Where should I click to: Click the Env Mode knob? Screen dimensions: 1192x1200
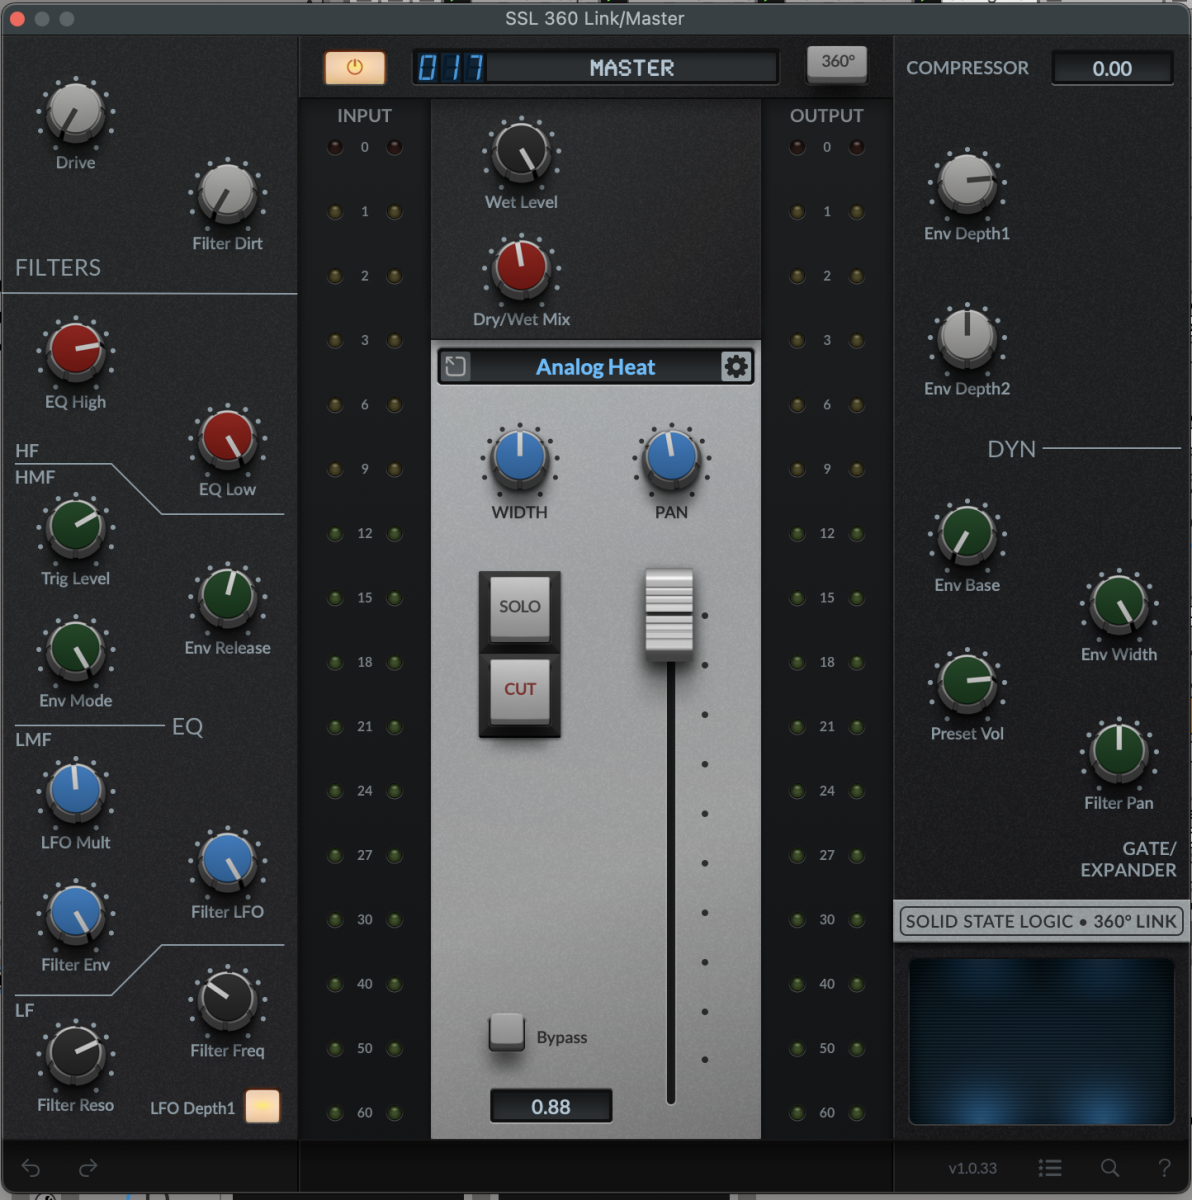(76, 651)
